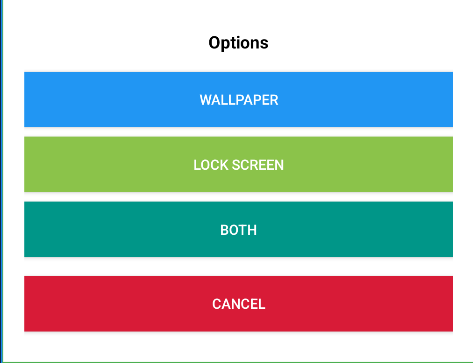473x363 pixels.
Task: Tap the red CANCEL button
Action: coord(238,304)
